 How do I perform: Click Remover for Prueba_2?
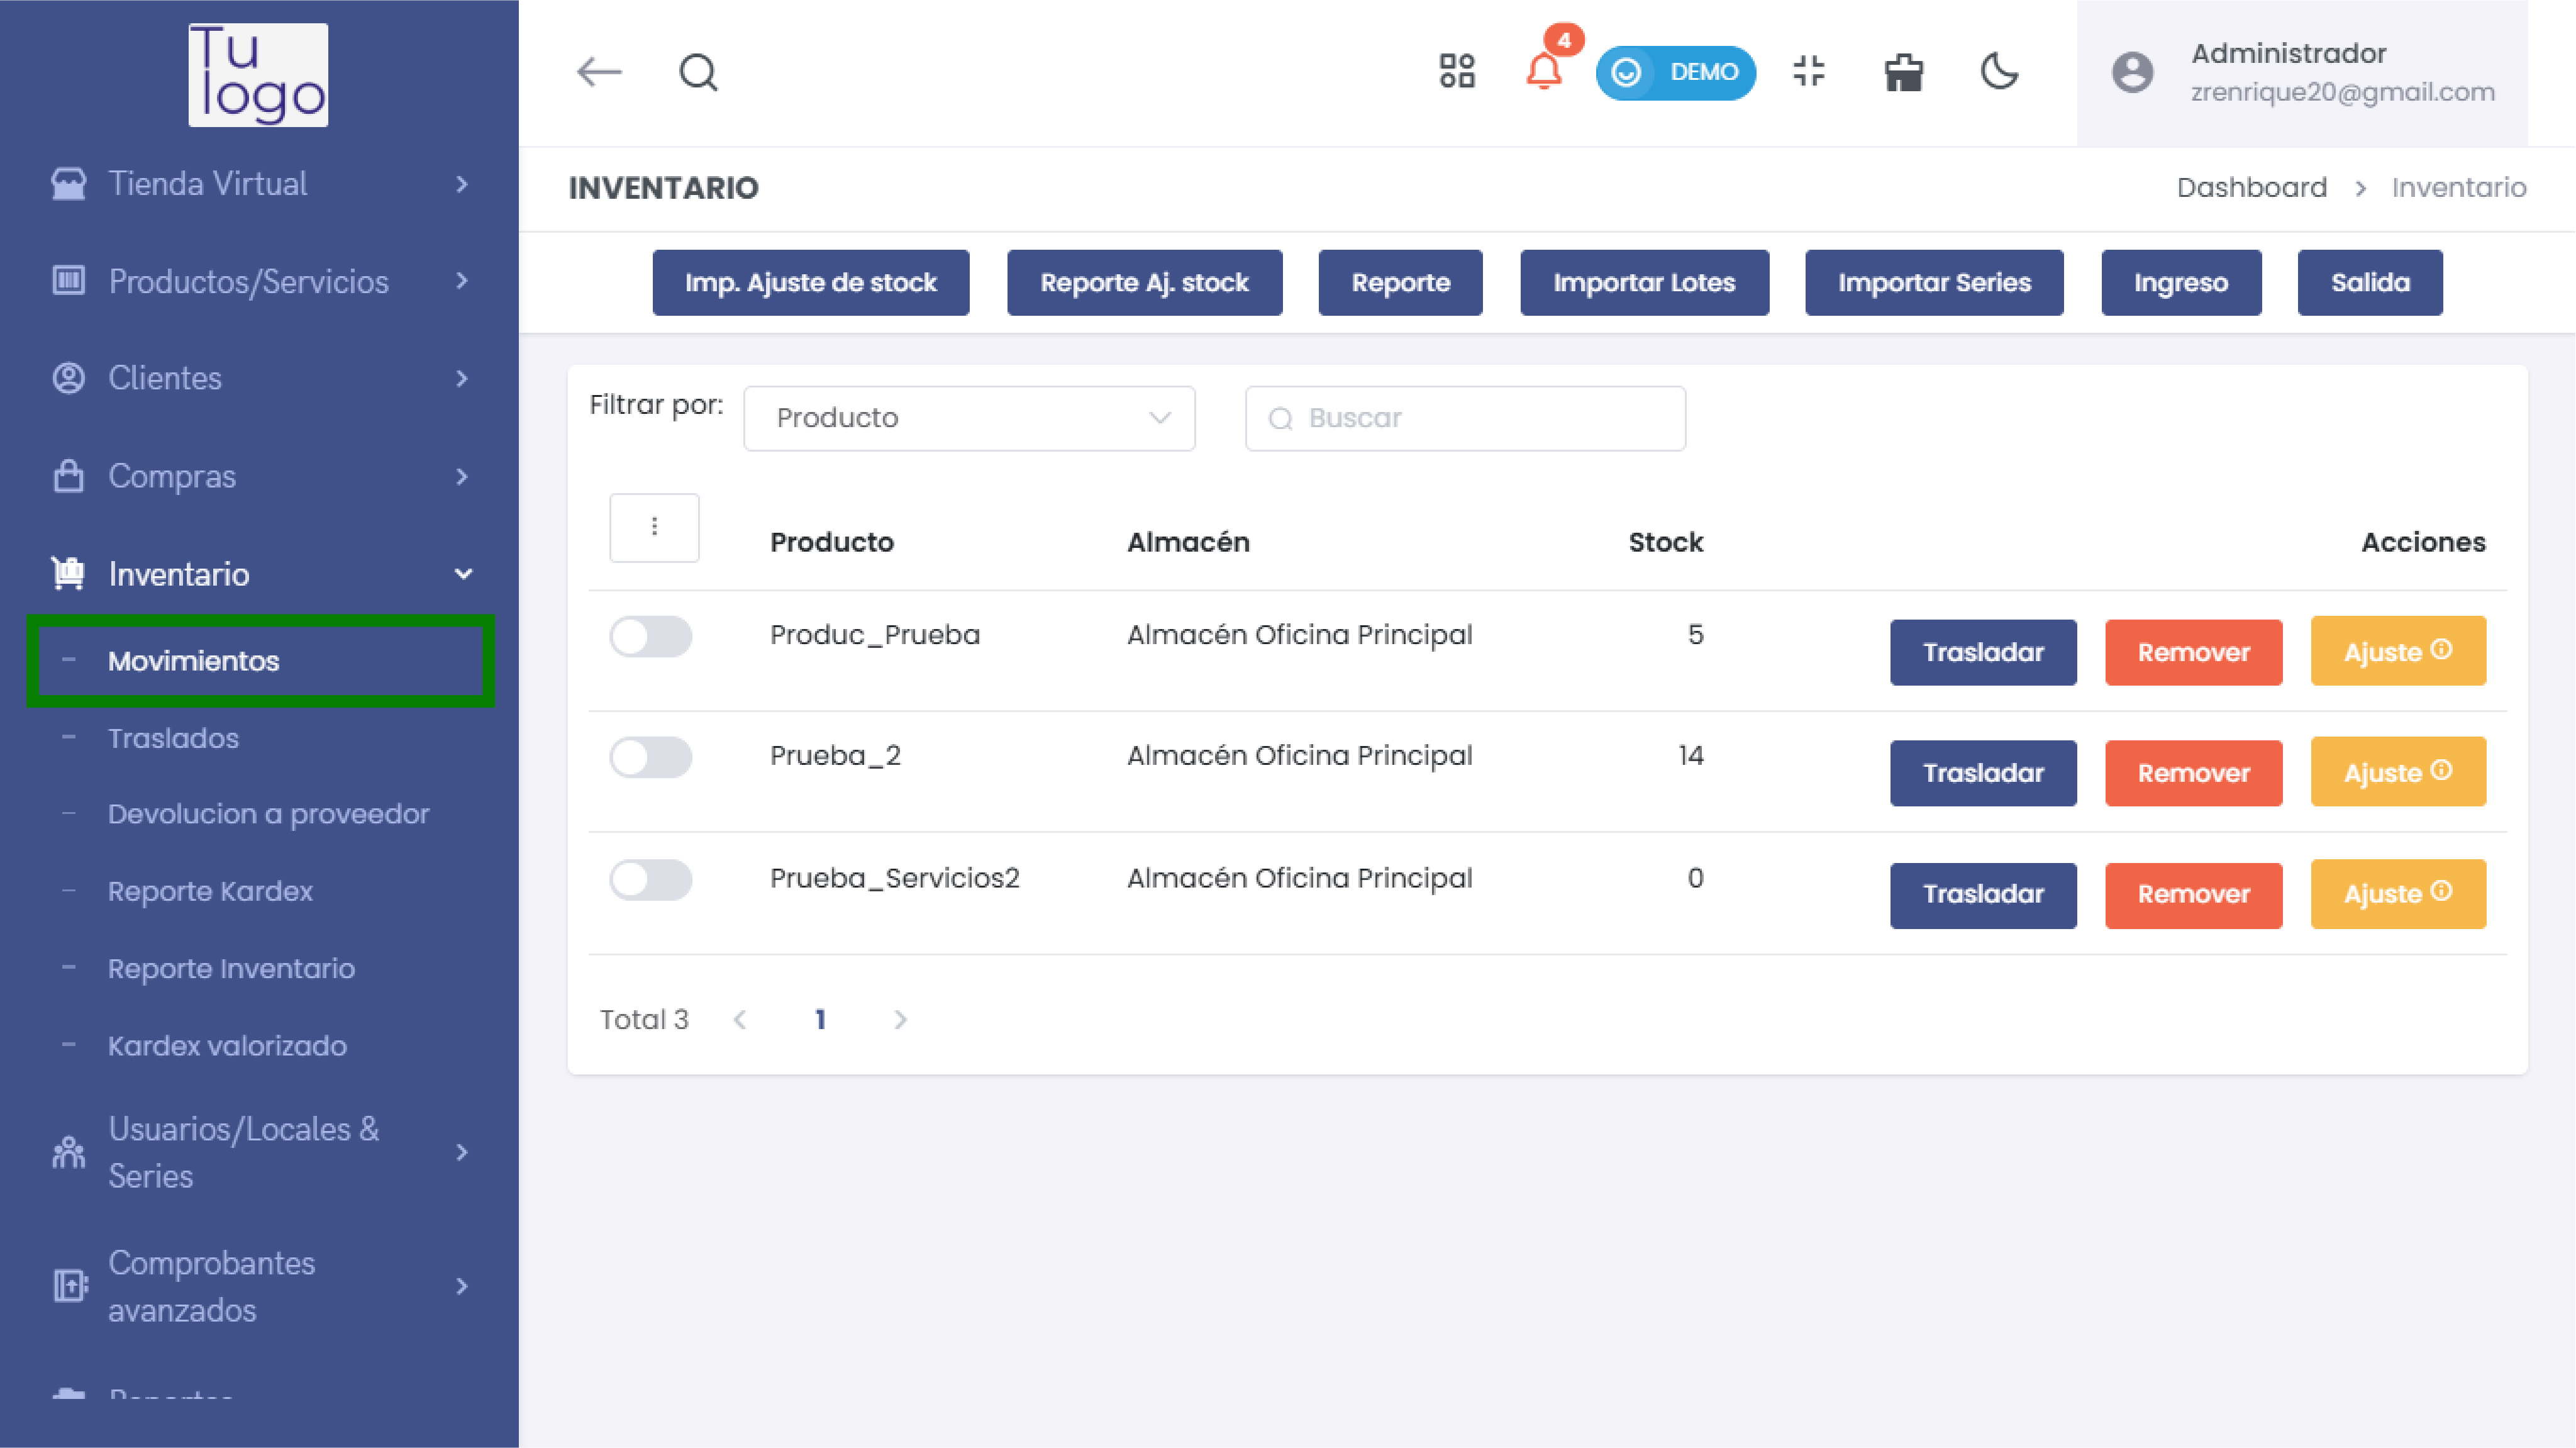tap(2193, 773)
